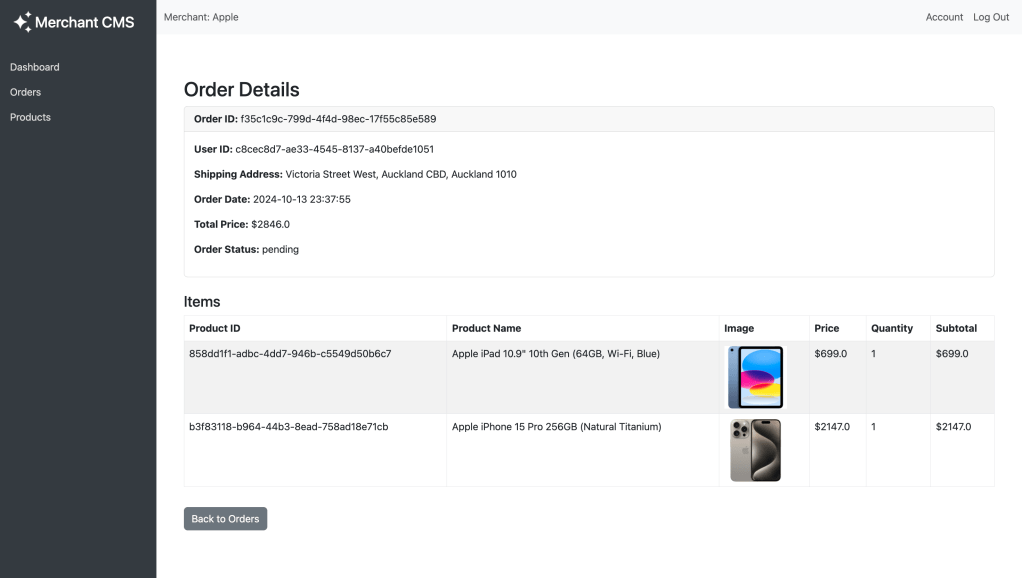Image resolution: width=1022 pixels, height=578 pixels.
Task: Select the Order ID value in header
Action: [338, 119]
